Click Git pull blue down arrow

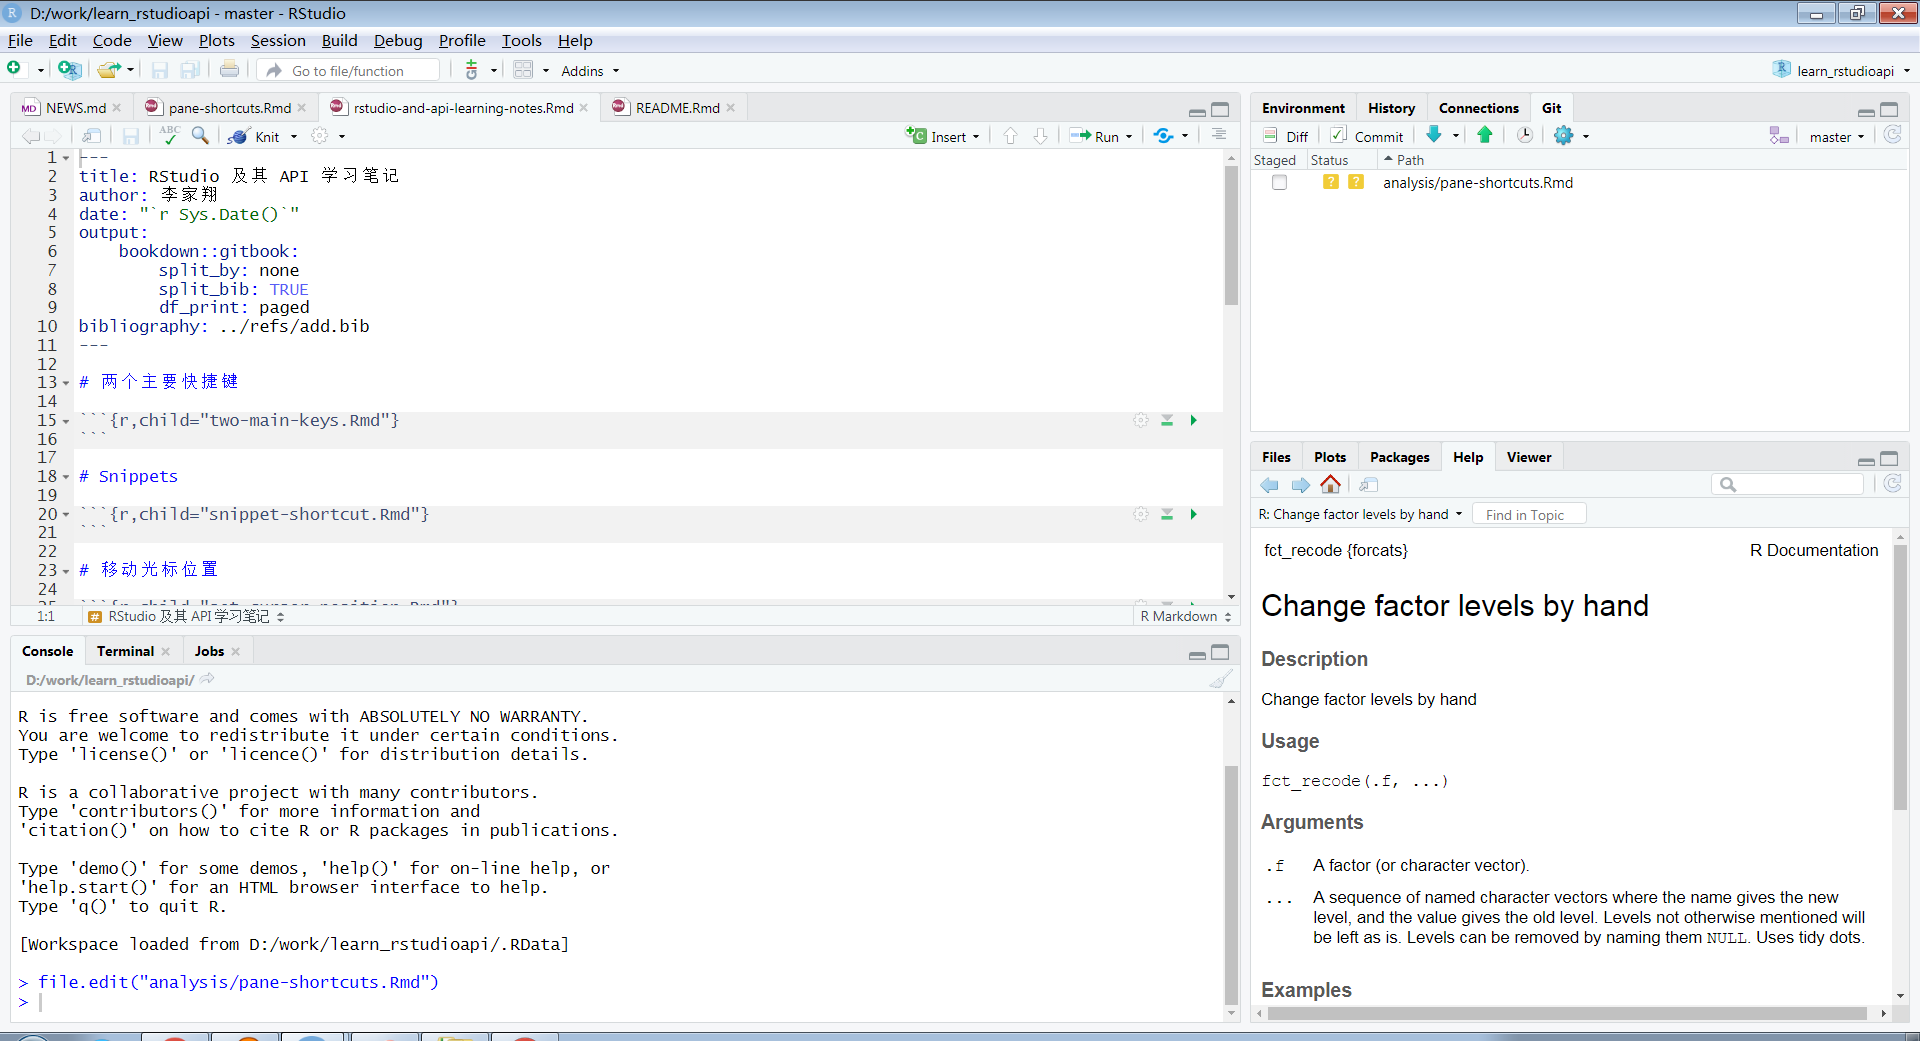pos(1434,135)
